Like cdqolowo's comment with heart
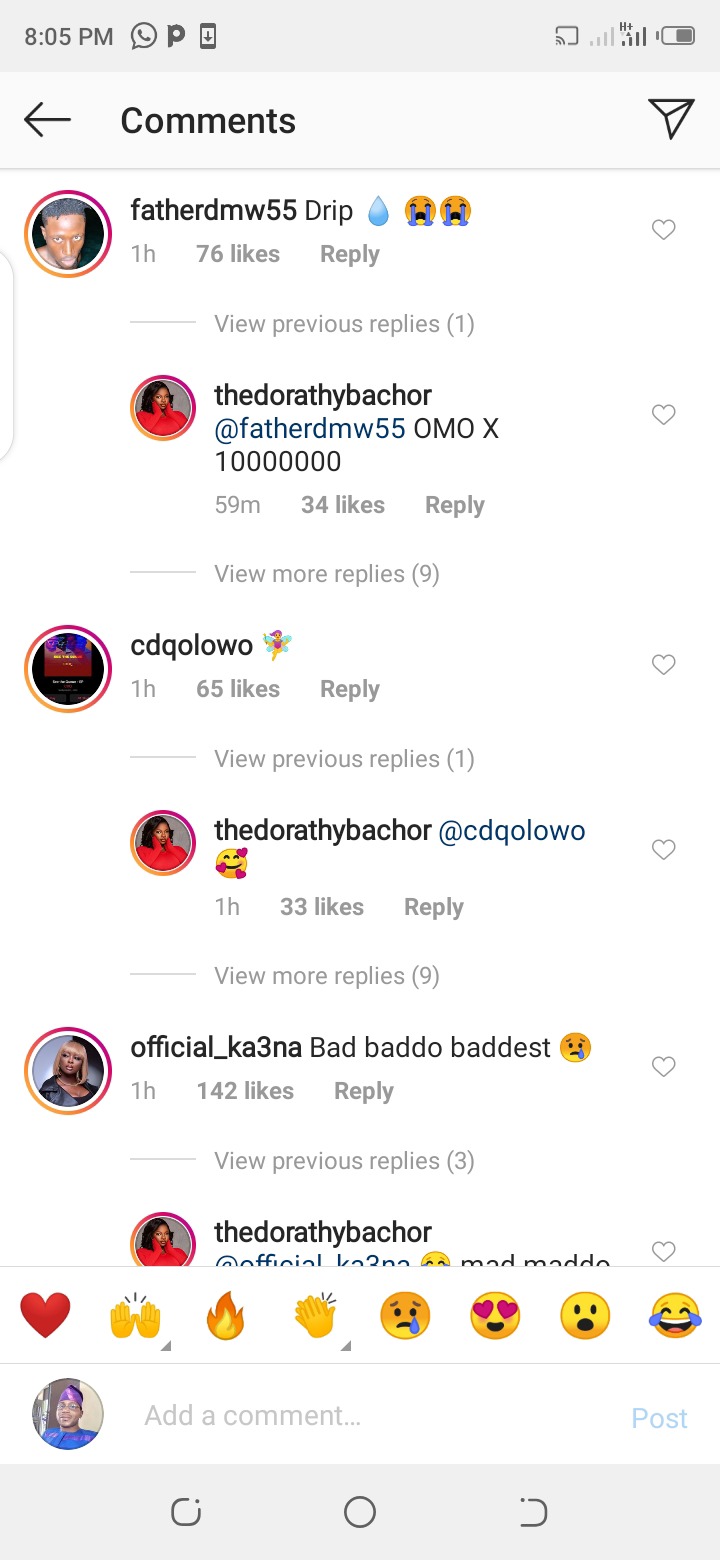 pos(664,664)
